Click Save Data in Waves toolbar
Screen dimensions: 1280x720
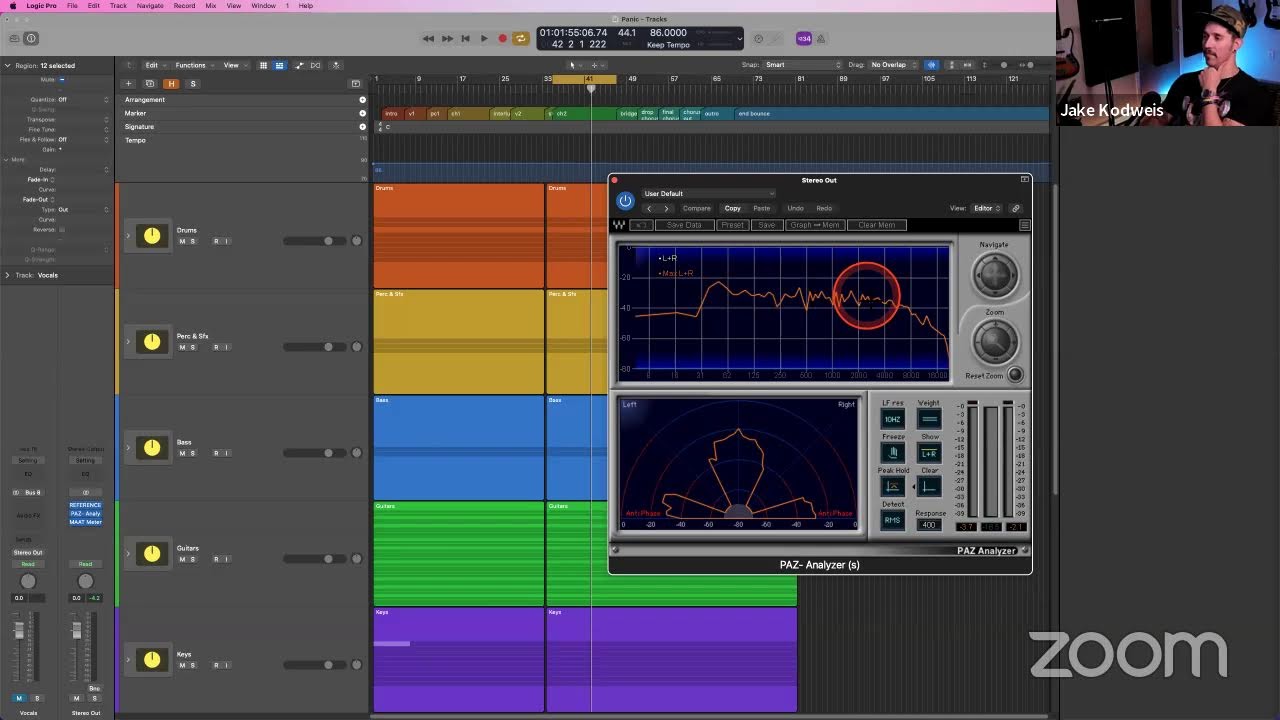point(684,225)
